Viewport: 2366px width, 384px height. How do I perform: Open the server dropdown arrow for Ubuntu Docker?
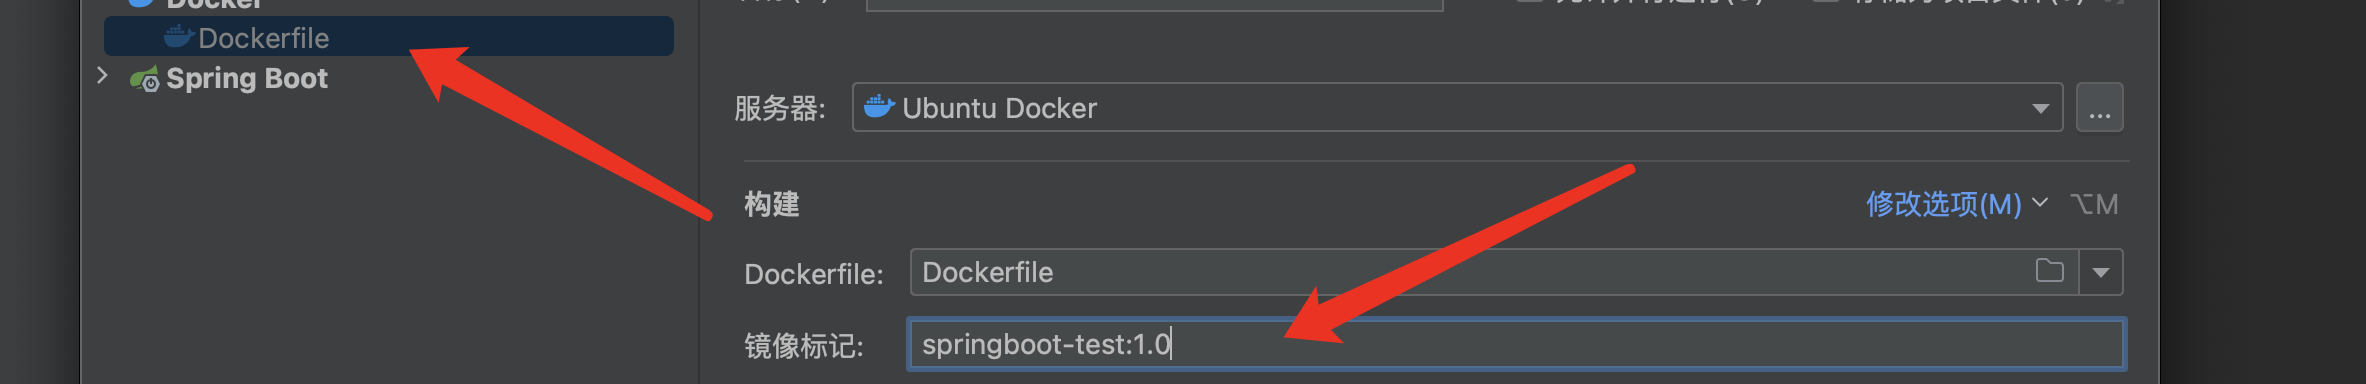coord(2040,108)
